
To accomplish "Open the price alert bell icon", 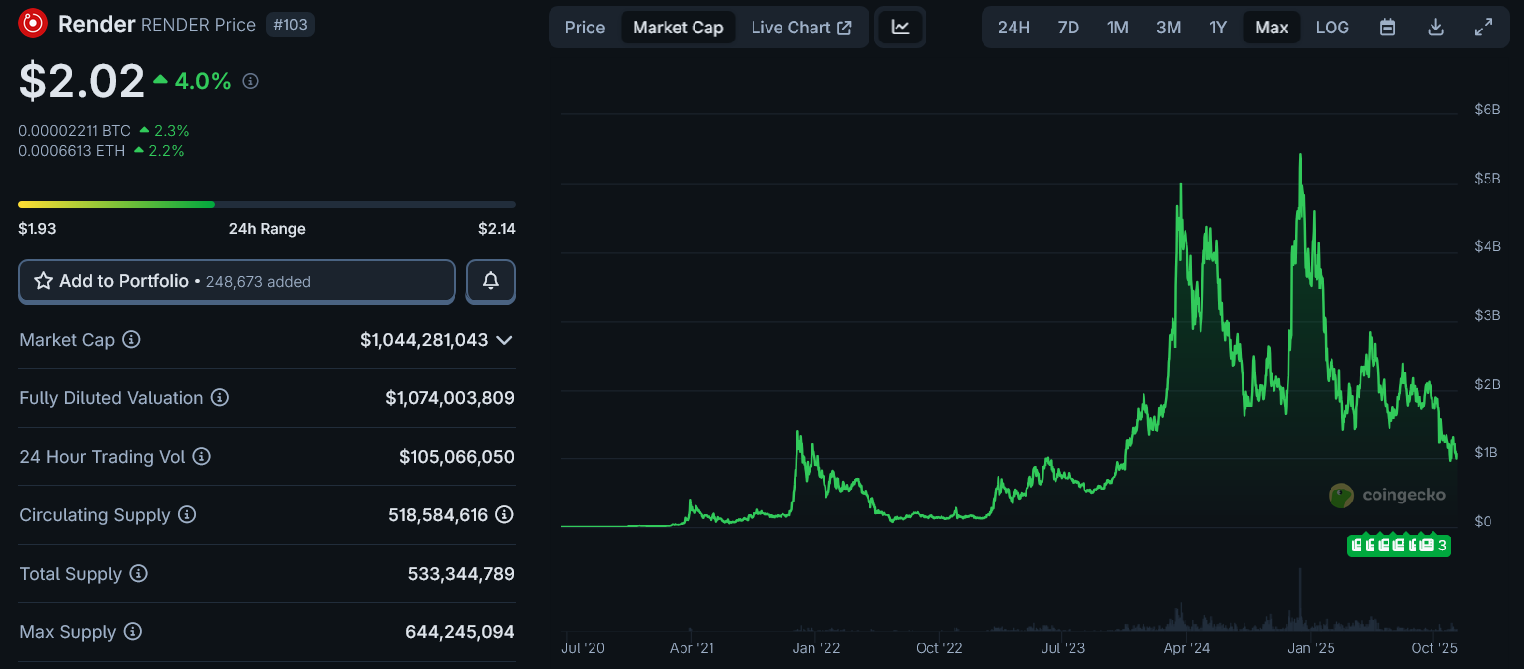I will pos(491,281).
